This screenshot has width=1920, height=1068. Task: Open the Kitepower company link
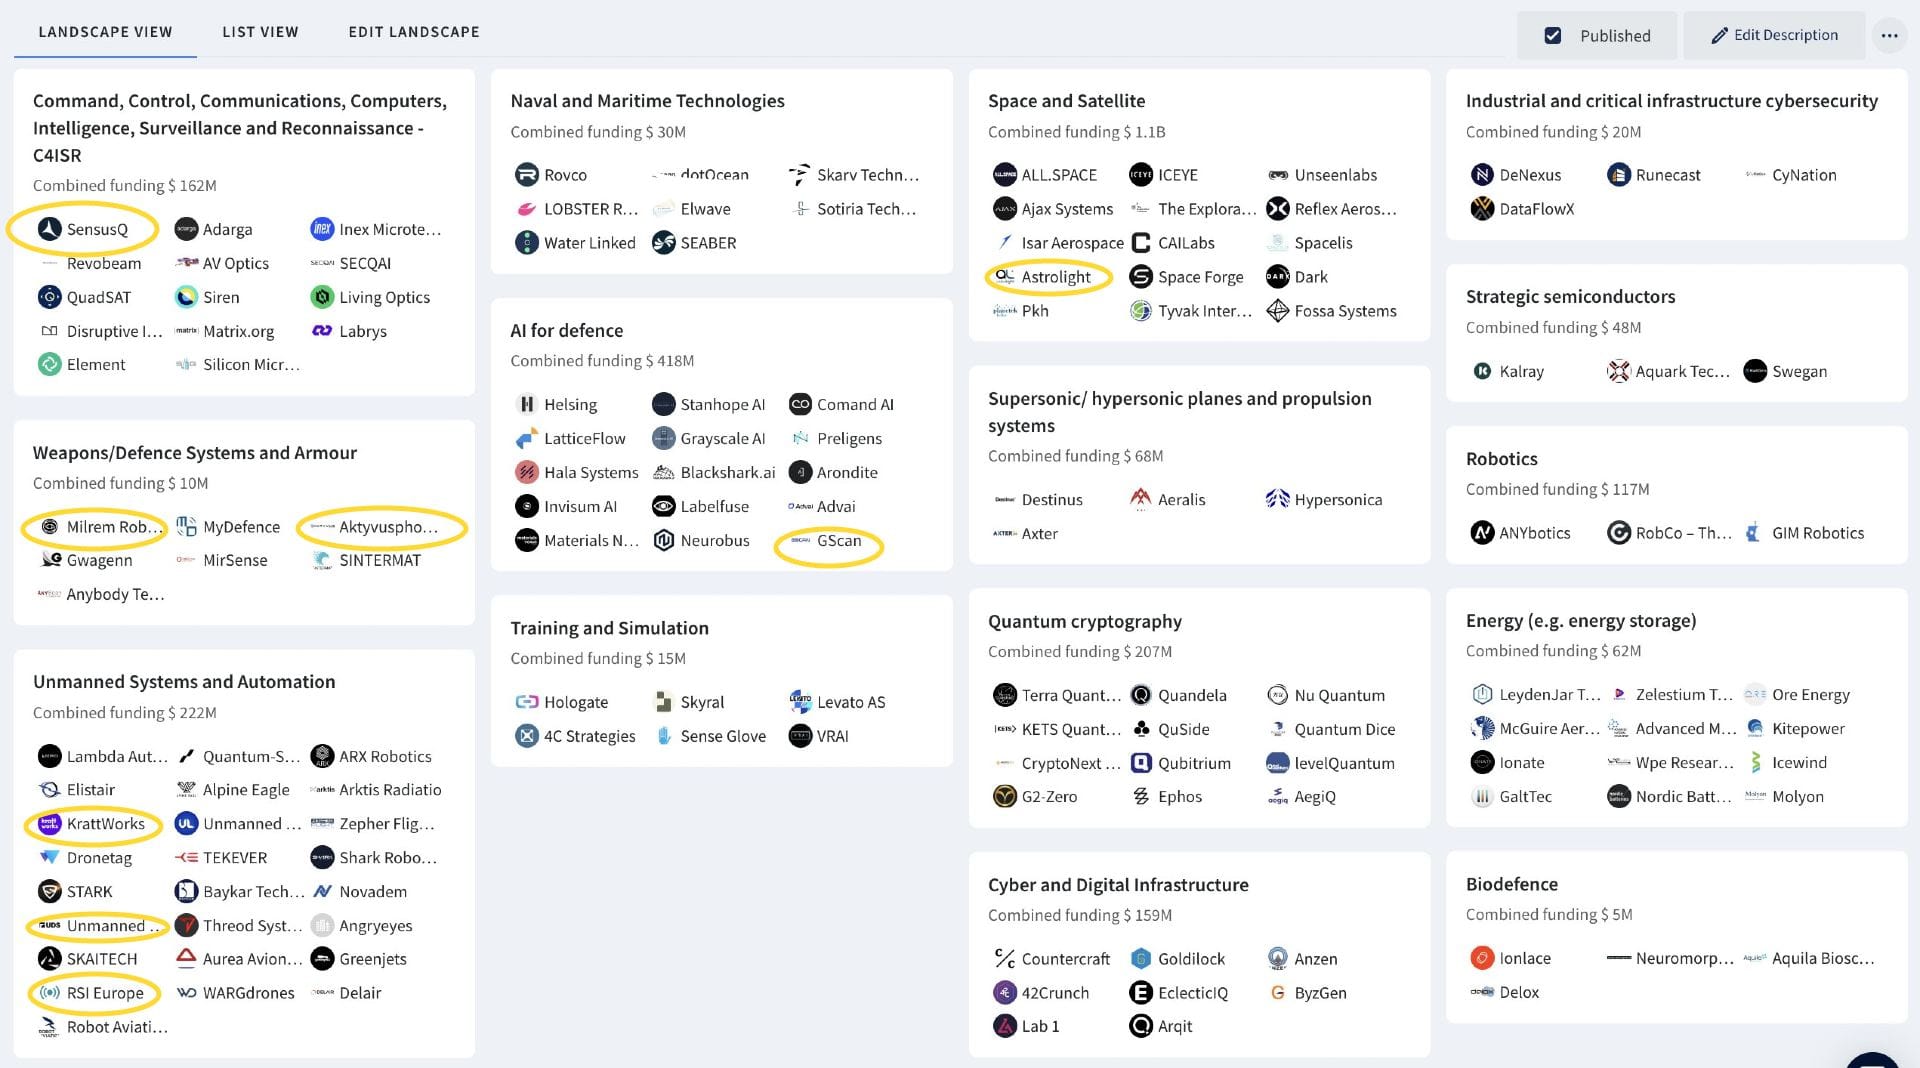coord(1809,729)
